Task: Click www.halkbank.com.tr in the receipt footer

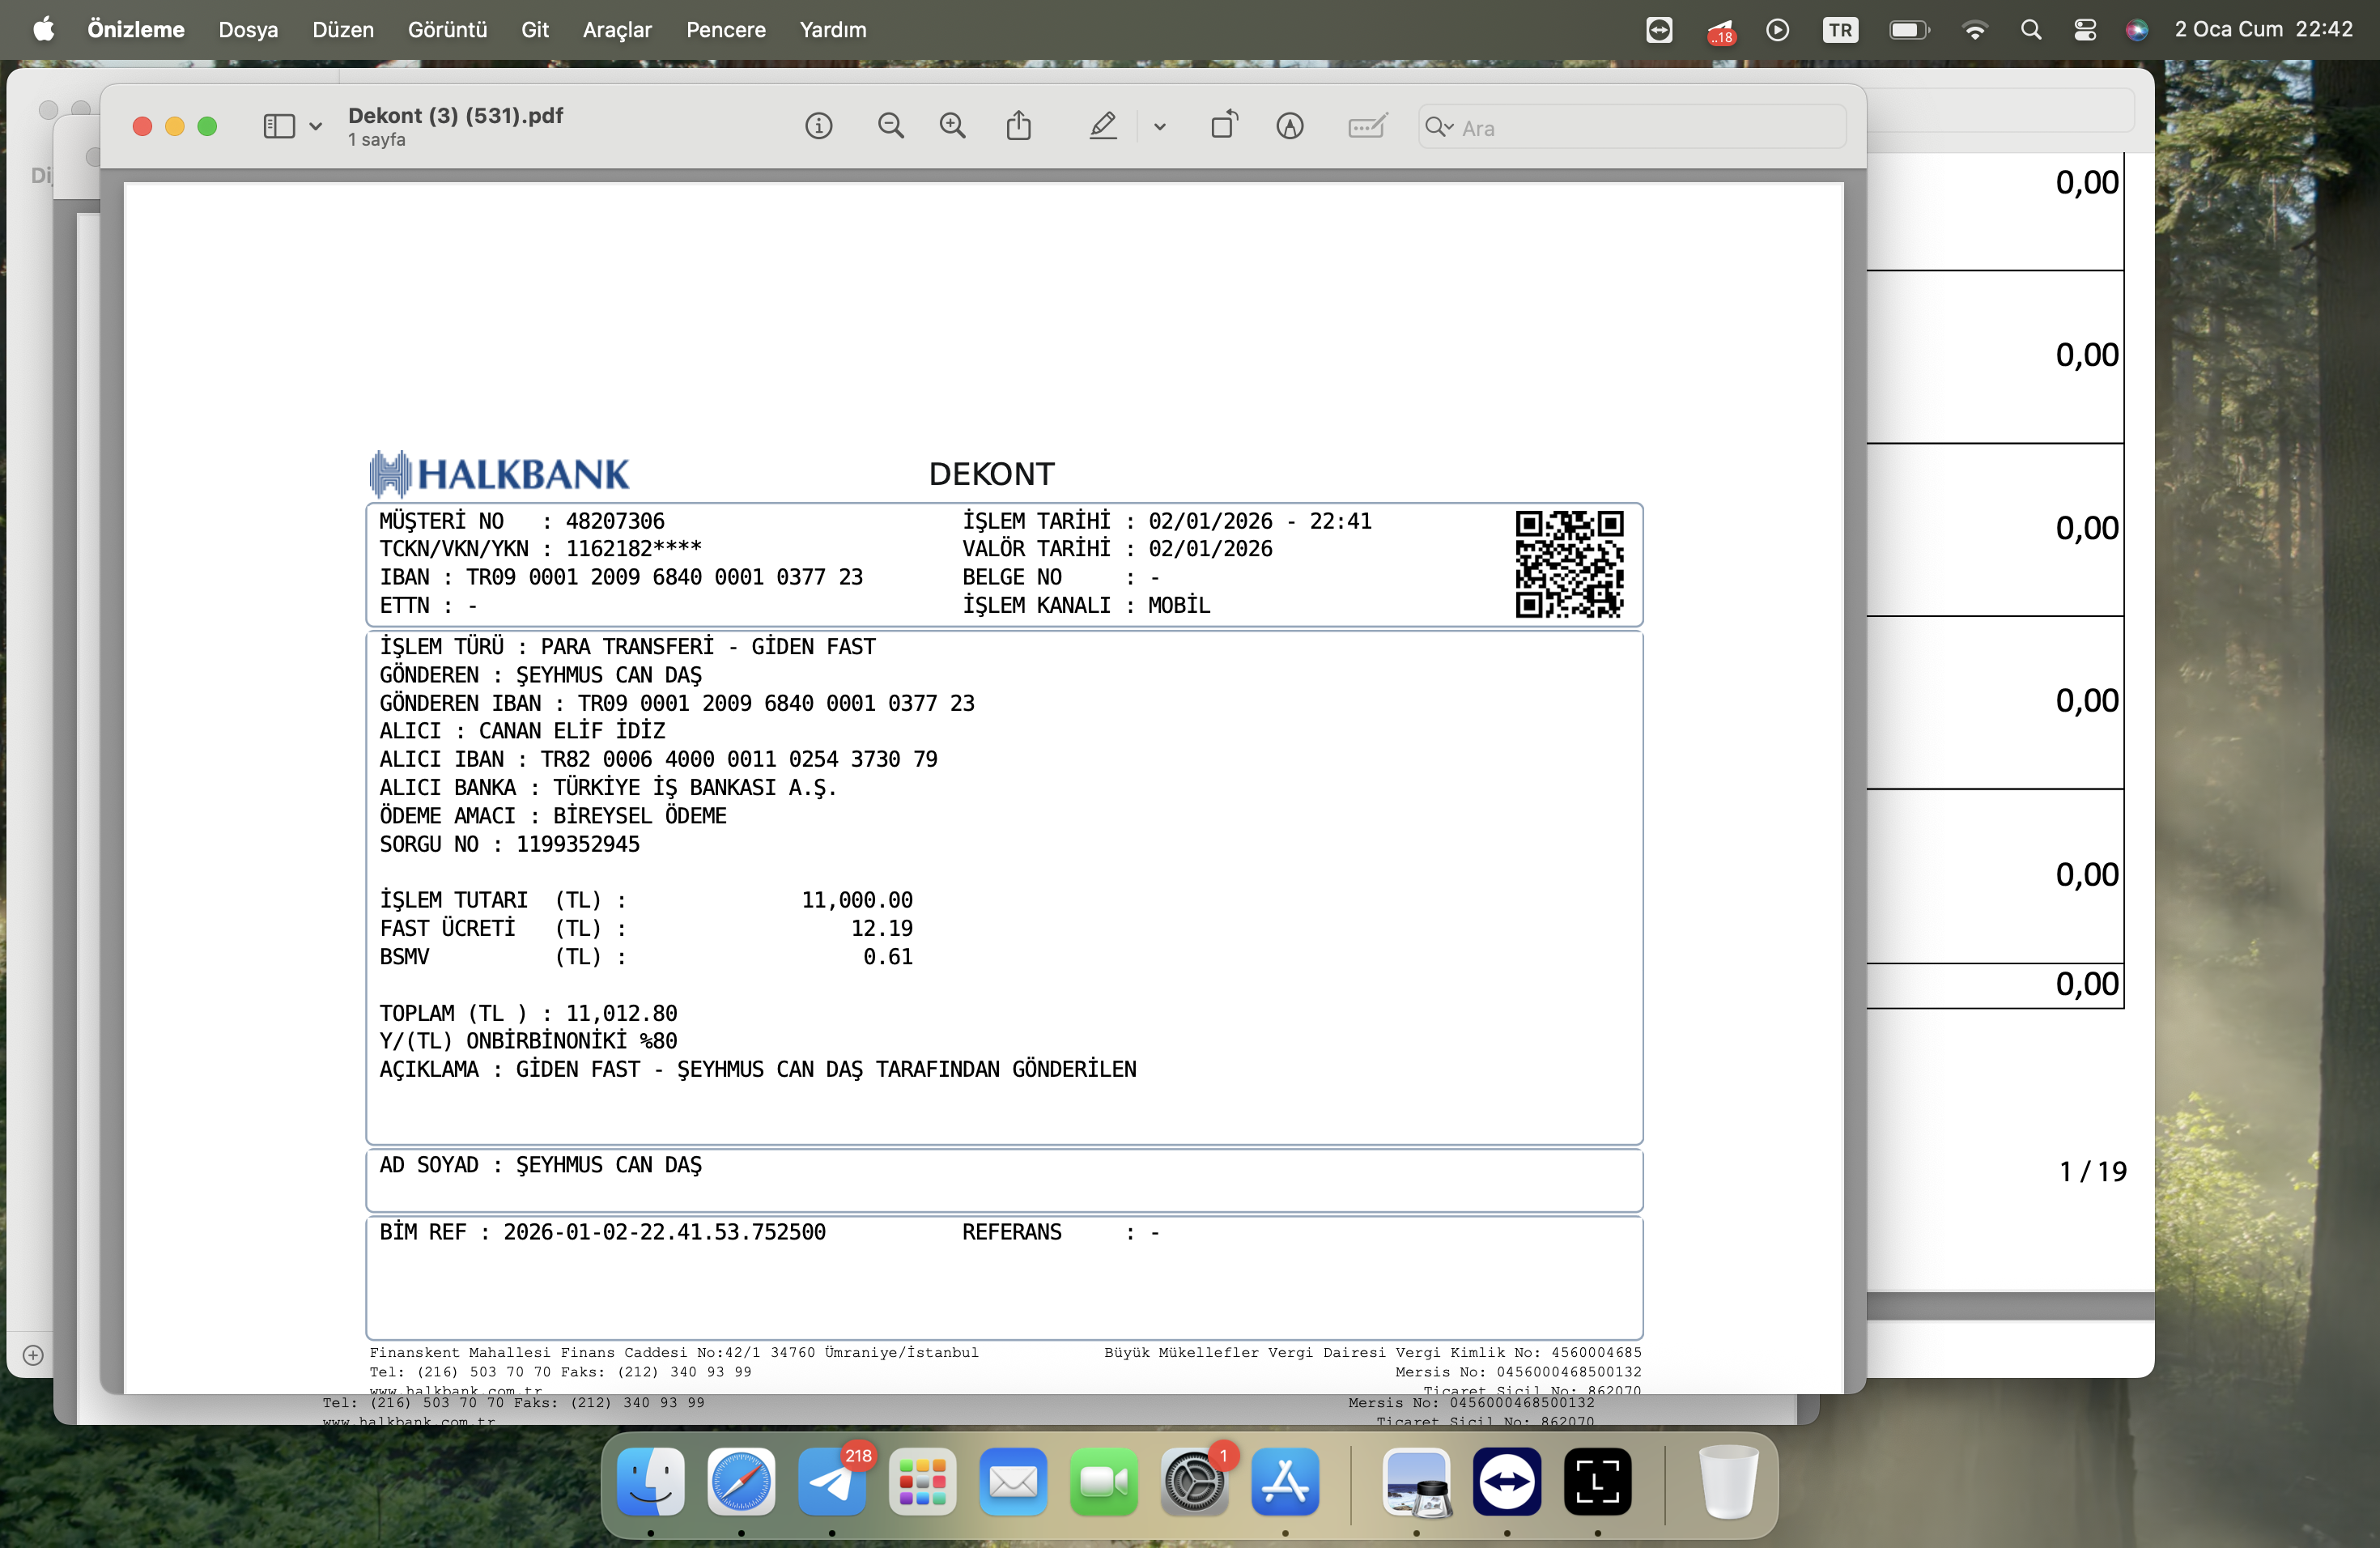Action: point(456,1389)
